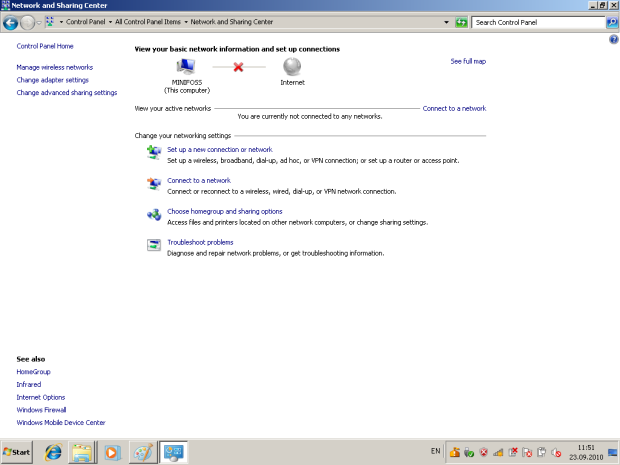This screenshot has width=620, height=465.
Task: Click the Connect to a network icon
Action: [x=154, y=183]
